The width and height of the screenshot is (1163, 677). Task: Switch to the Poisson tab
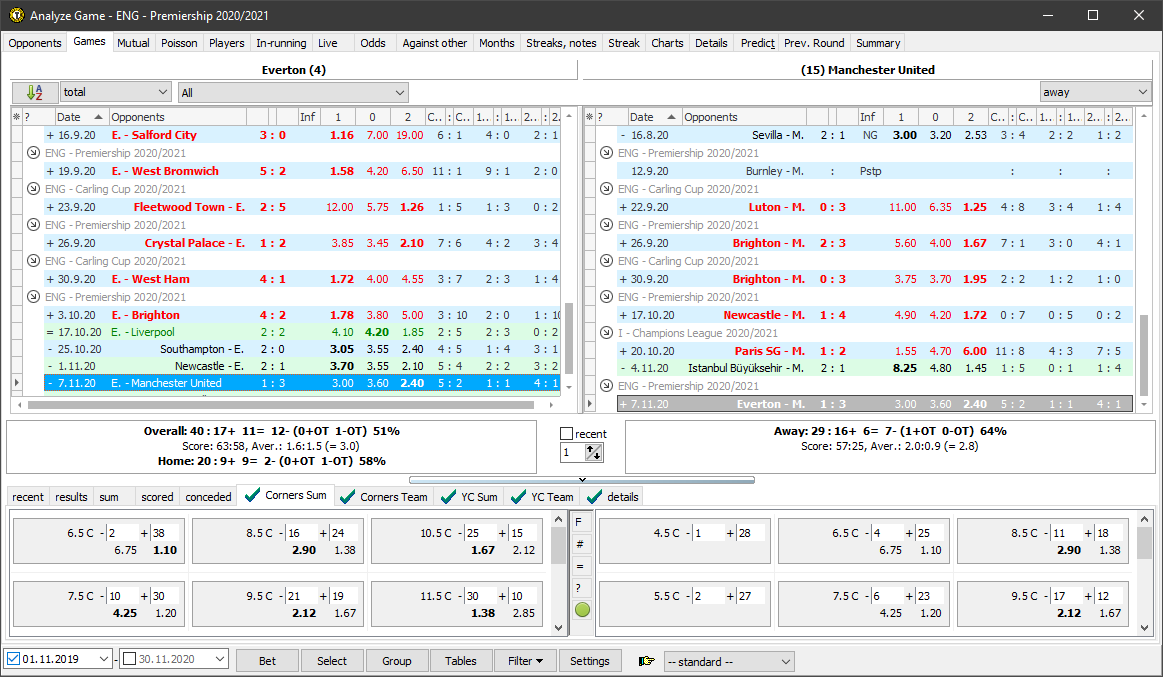click(179, 43)
